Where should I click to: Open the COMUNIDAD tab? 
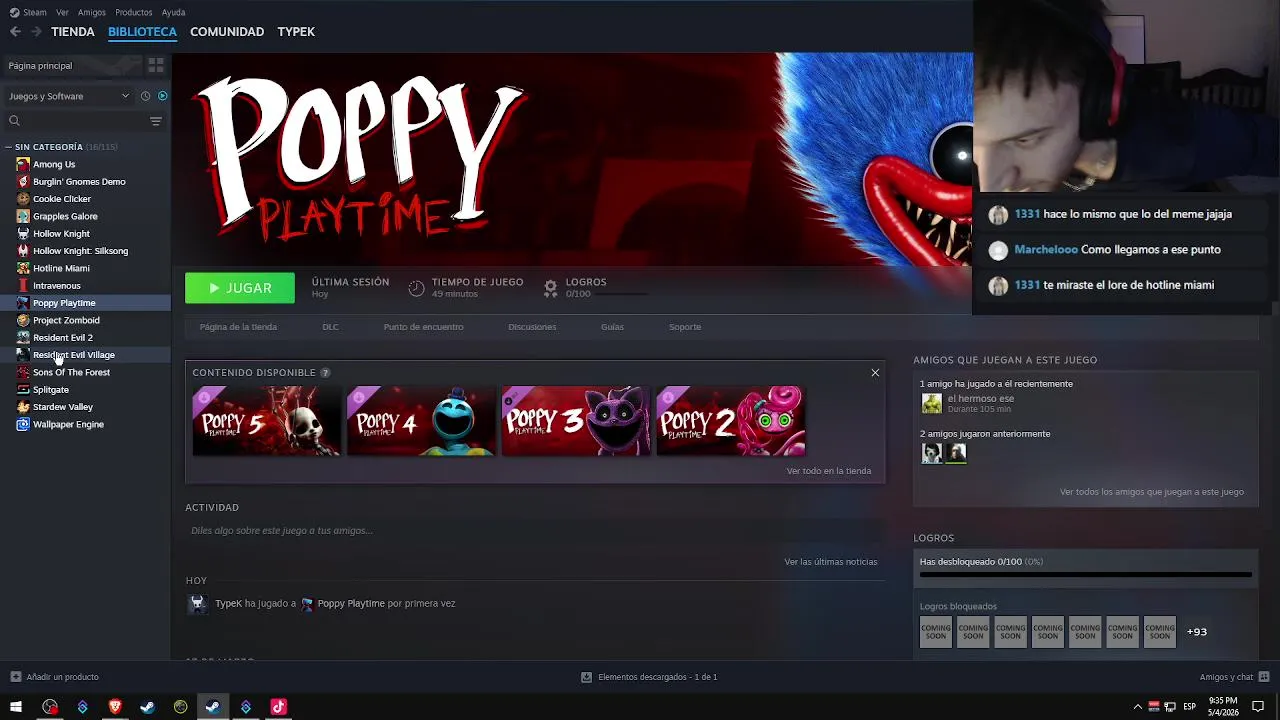(227, 32)
